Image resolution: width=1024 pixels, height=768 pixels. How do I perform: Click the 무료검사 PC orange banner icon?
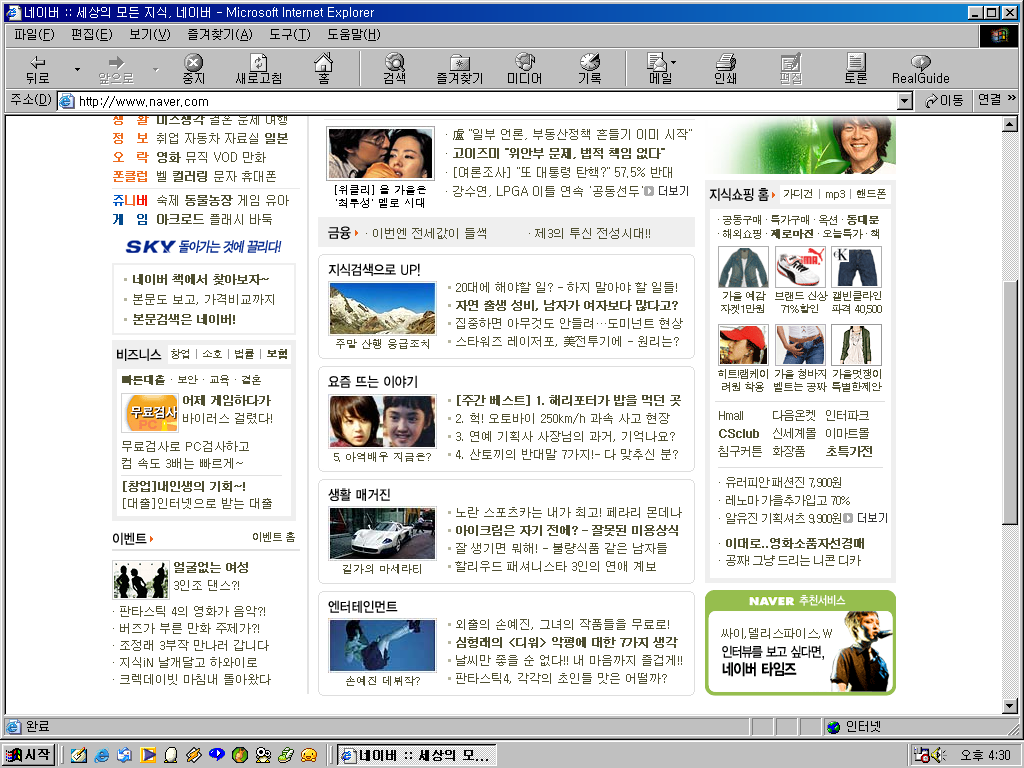[150, 413]
